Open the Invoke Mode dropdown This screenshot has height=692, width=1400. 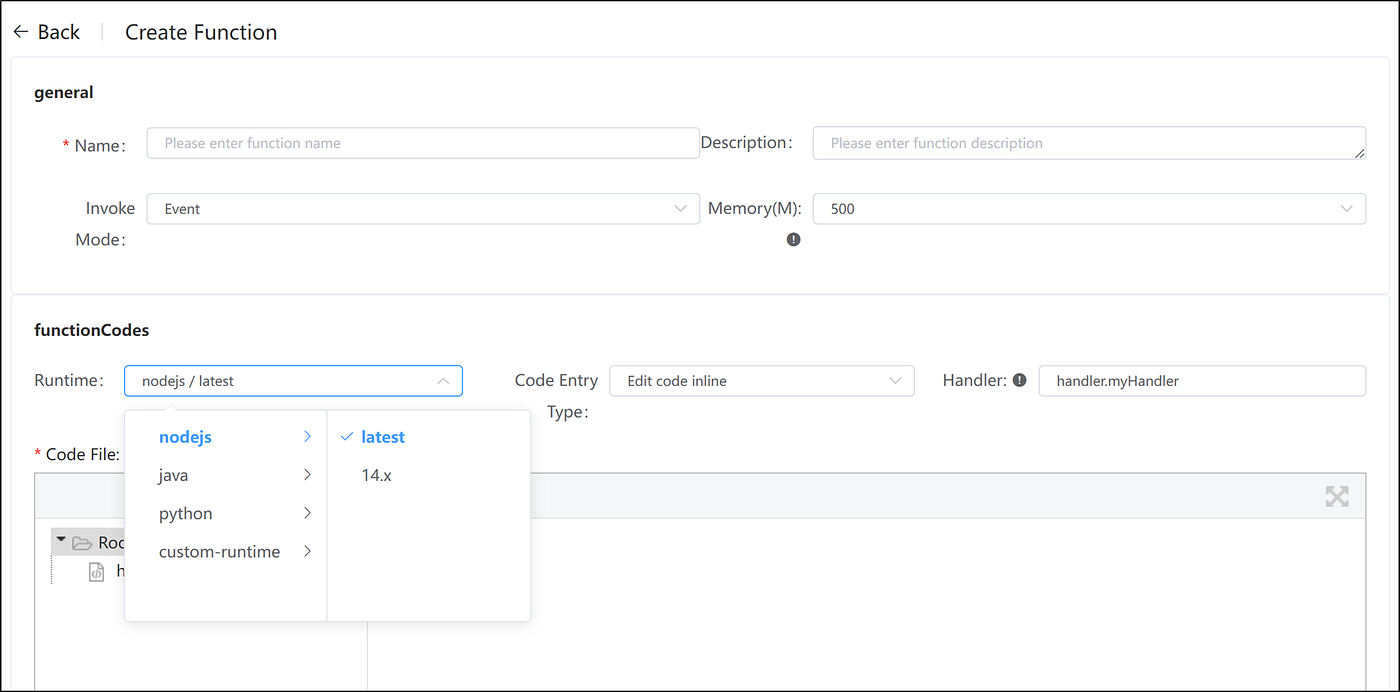tap(422, 209)
